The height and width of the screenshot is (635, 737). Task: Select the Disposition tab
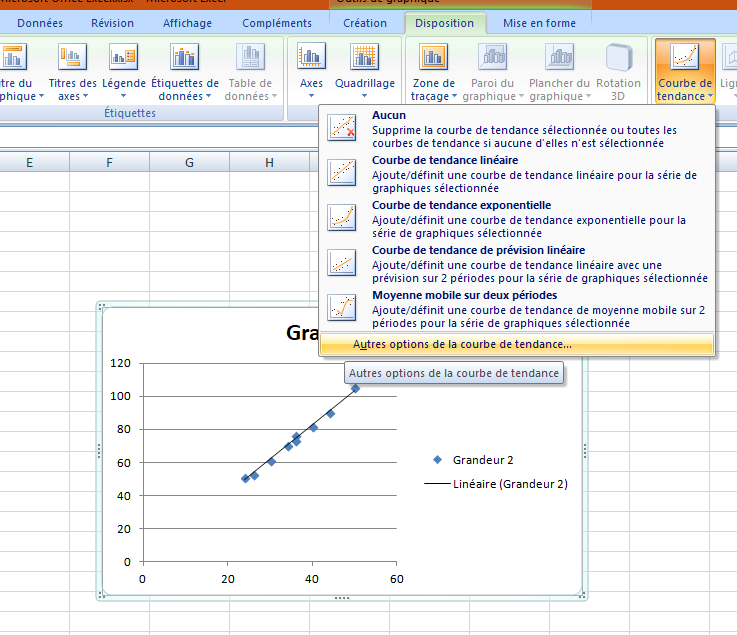[x=444, y=23]
